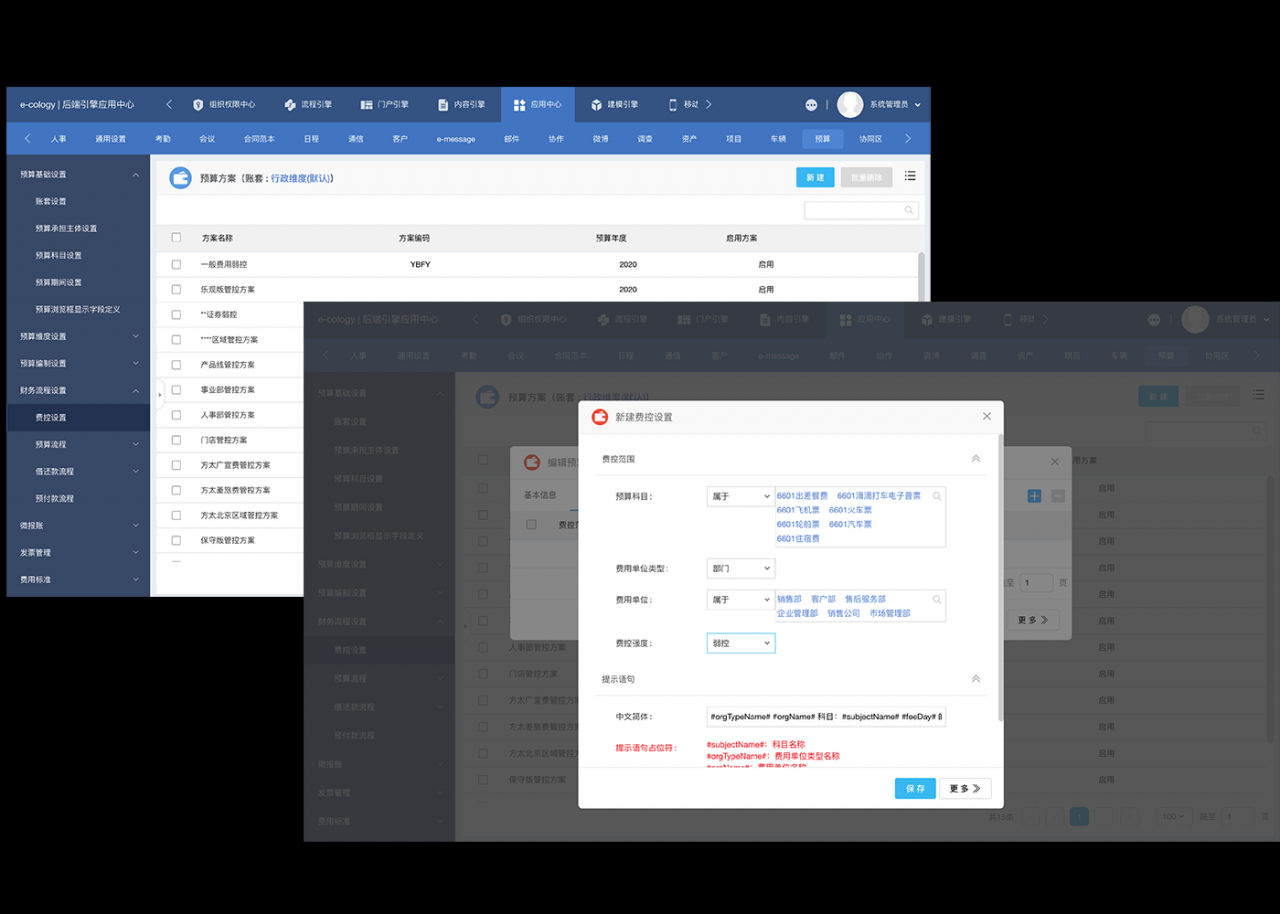Click the blue wallet icon beside 预算方案 title

pyautogui.click(x=180, y=178)
